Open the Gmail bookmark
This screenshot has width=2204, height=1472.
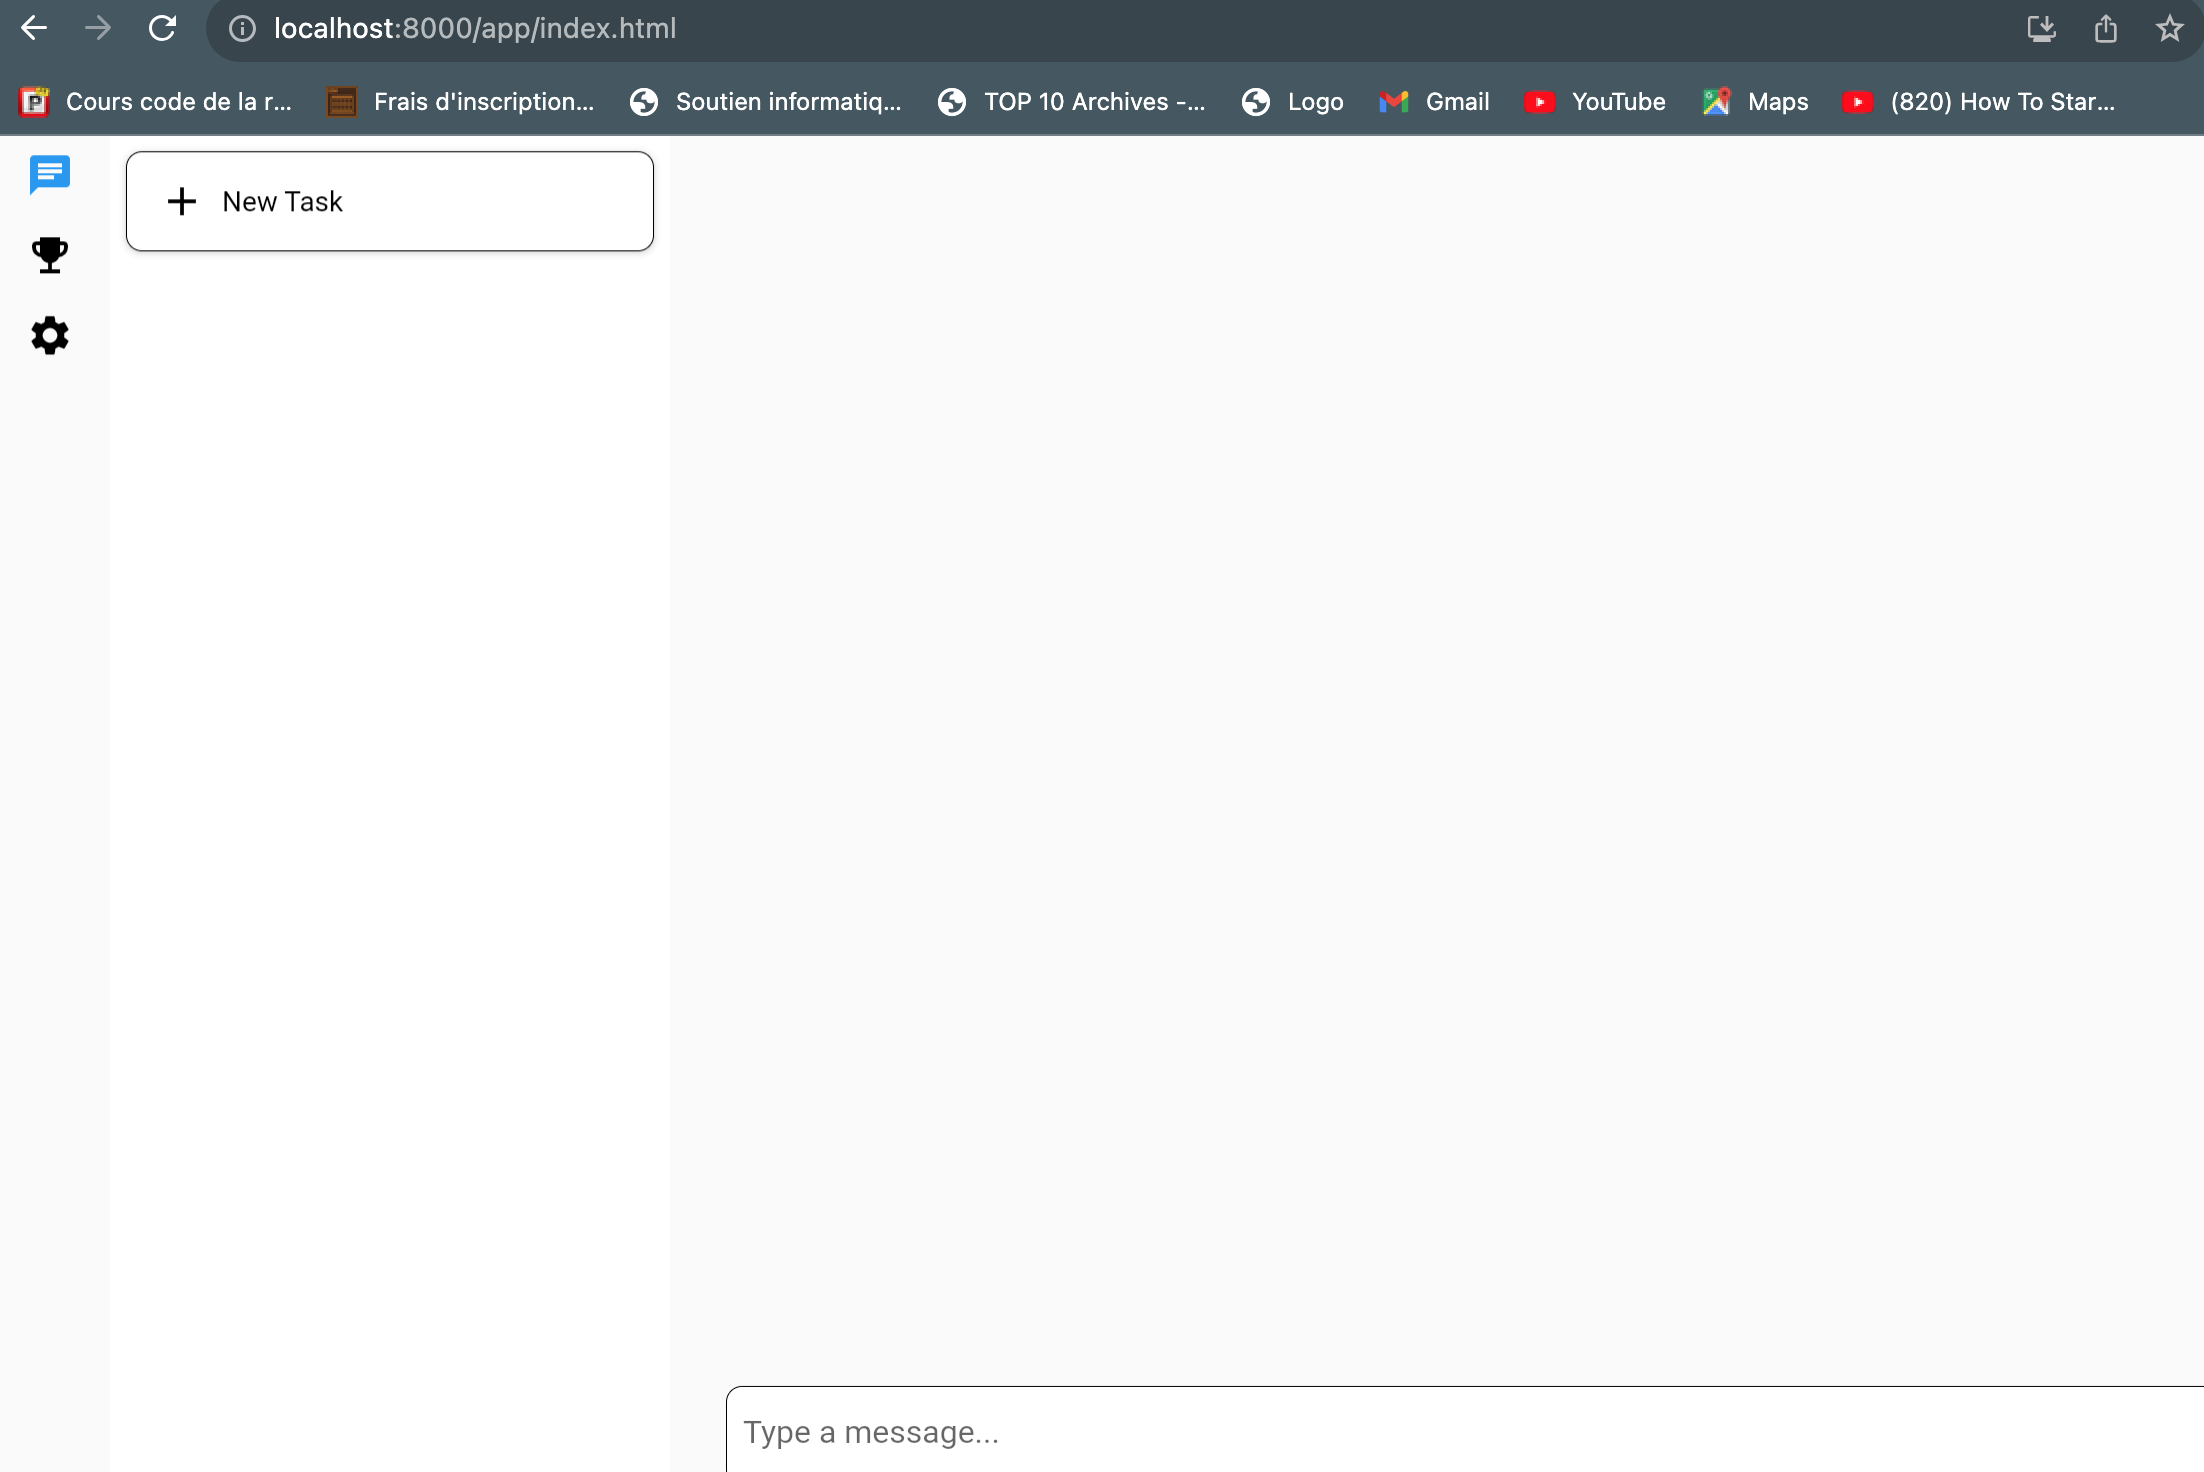[1435, 102]
